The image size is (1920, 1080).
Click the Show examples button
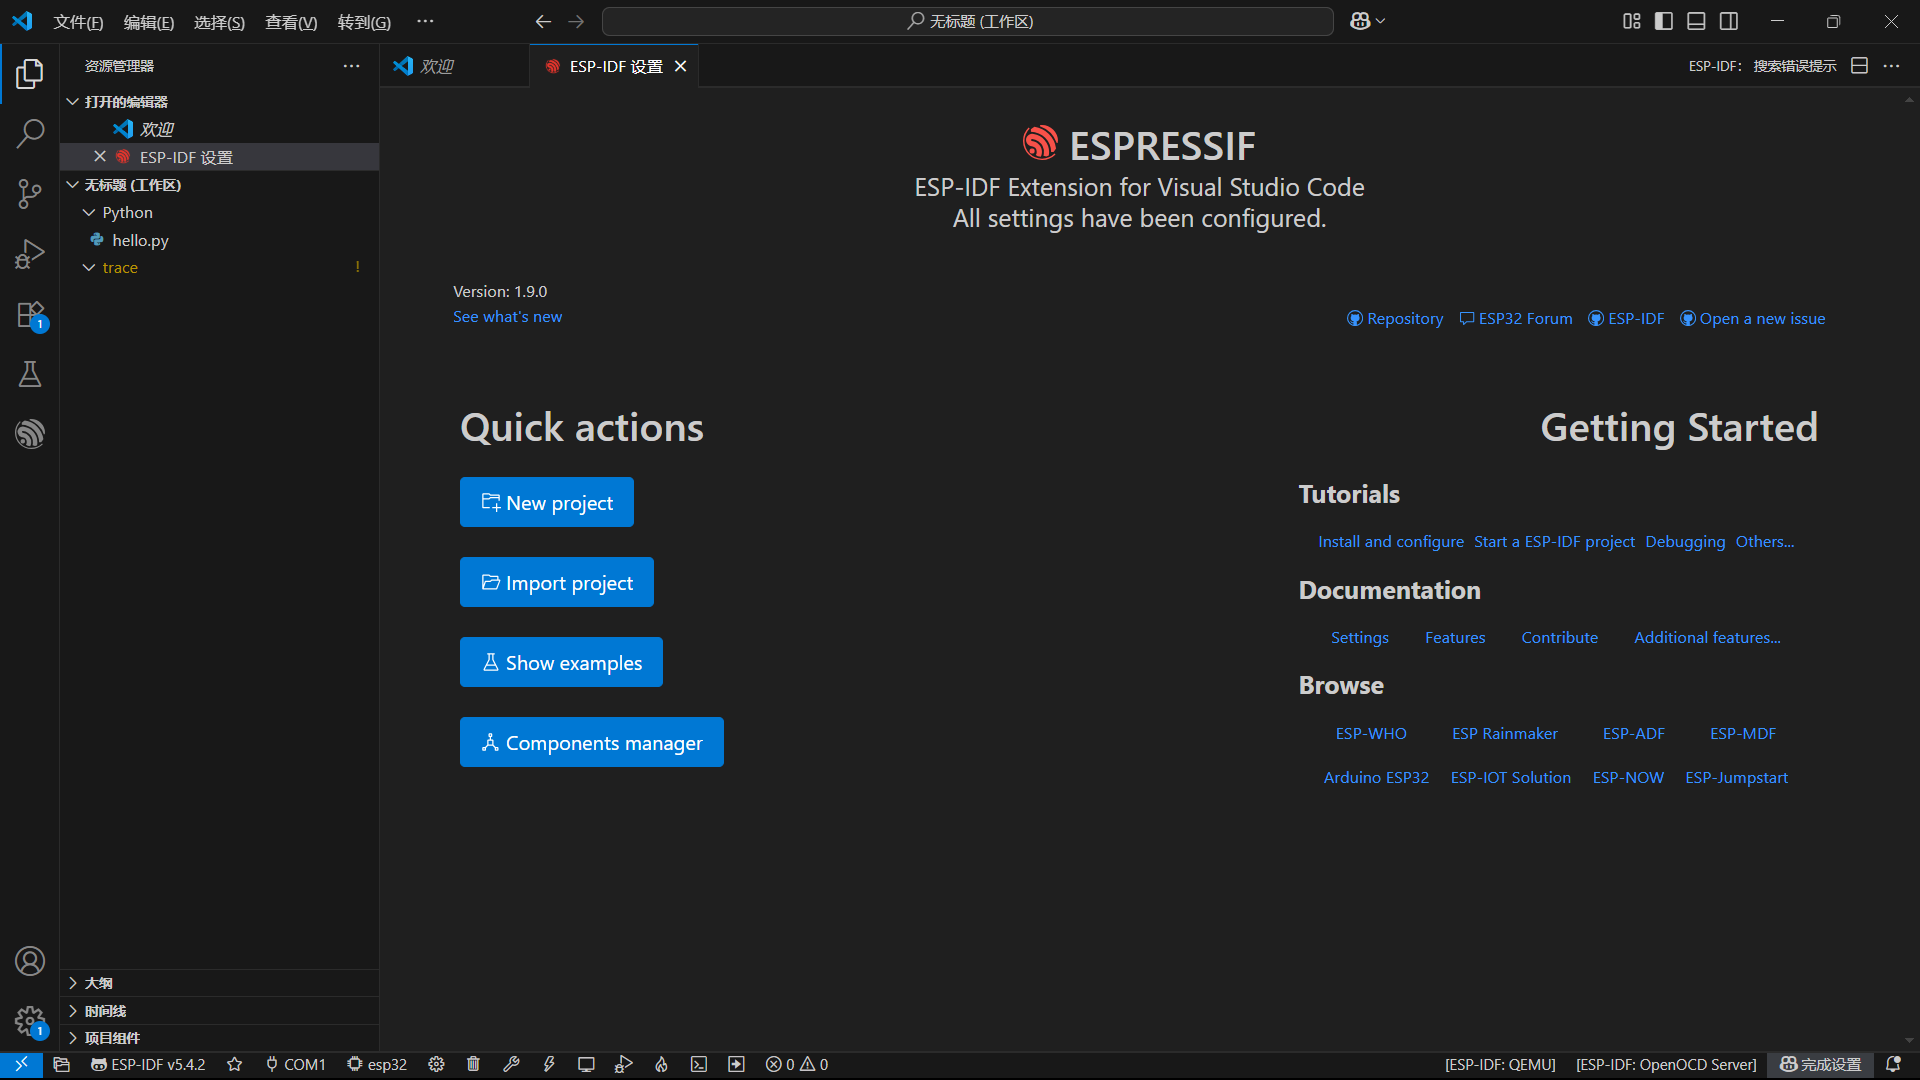tap(561, 662)
